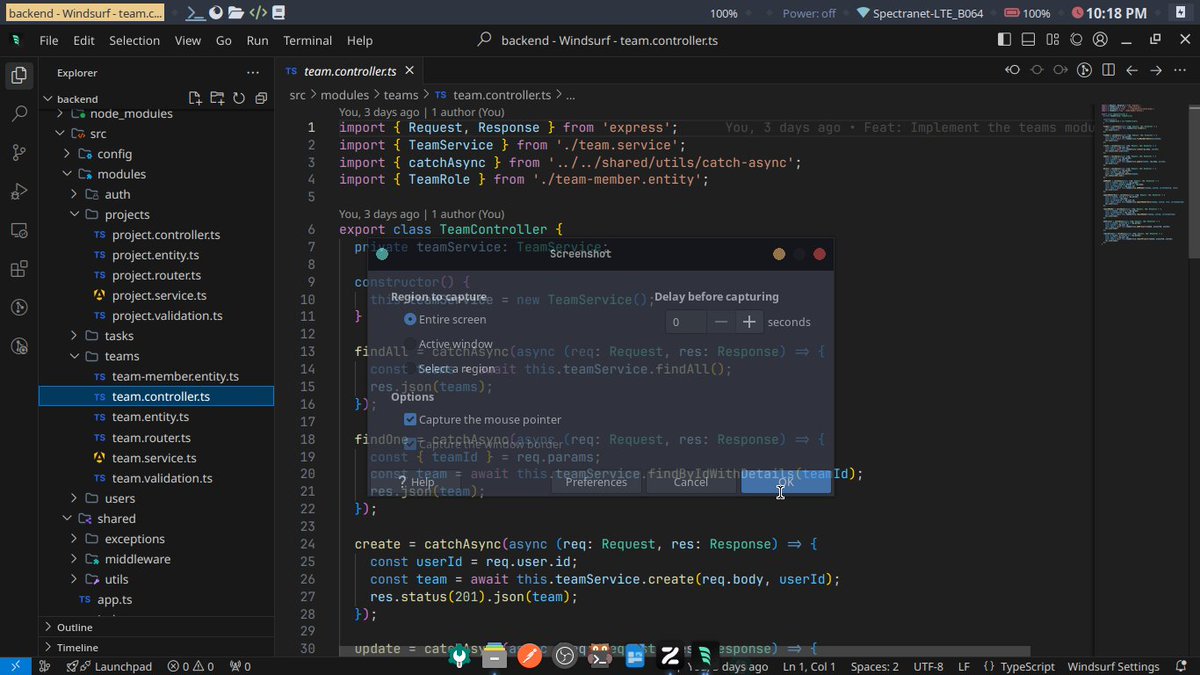Click the New File icon in Explorer
Screen dimensions: 1200x675
(195, 98)
